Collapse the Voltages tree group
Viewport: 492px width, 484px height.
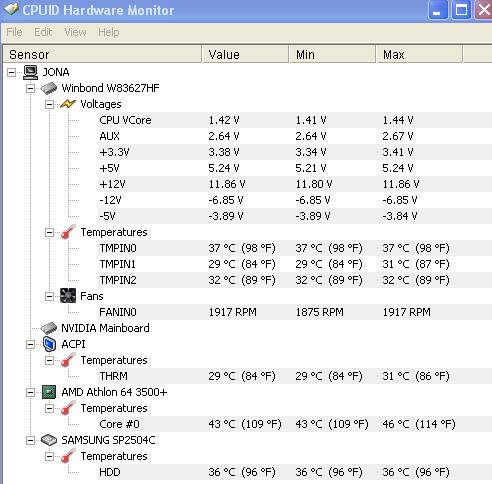[x=49, y=104]
